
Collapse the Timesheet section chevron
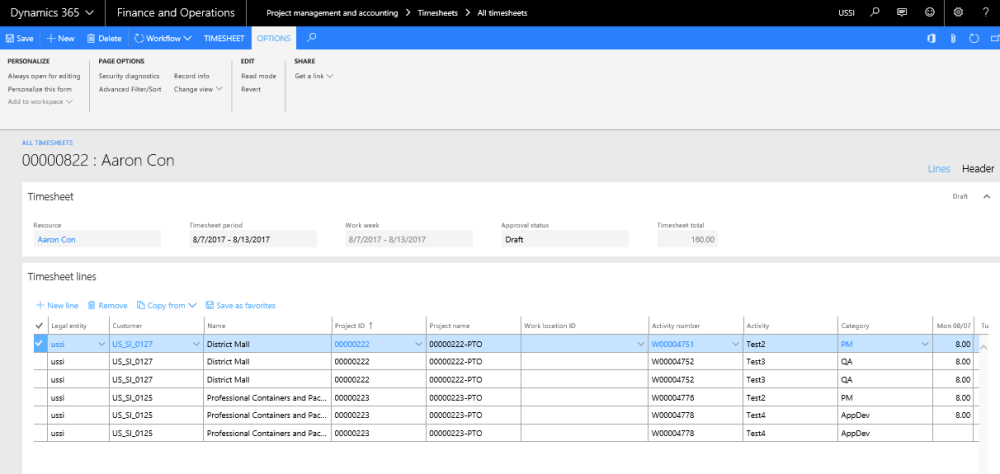(986, 196)
